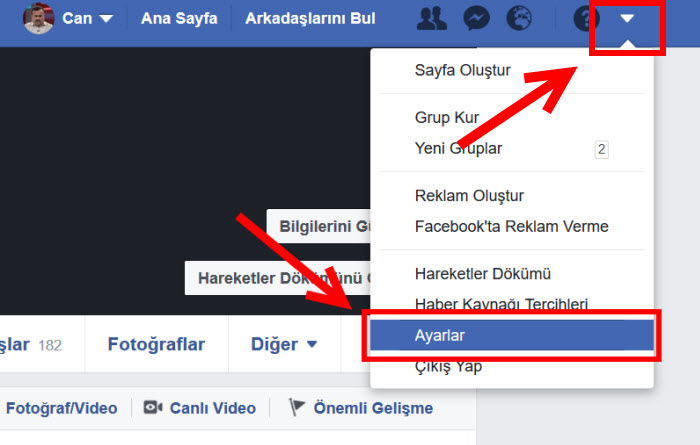
Task: Click the Canlı Video camera icon
Action: click(x=153, y=407)
